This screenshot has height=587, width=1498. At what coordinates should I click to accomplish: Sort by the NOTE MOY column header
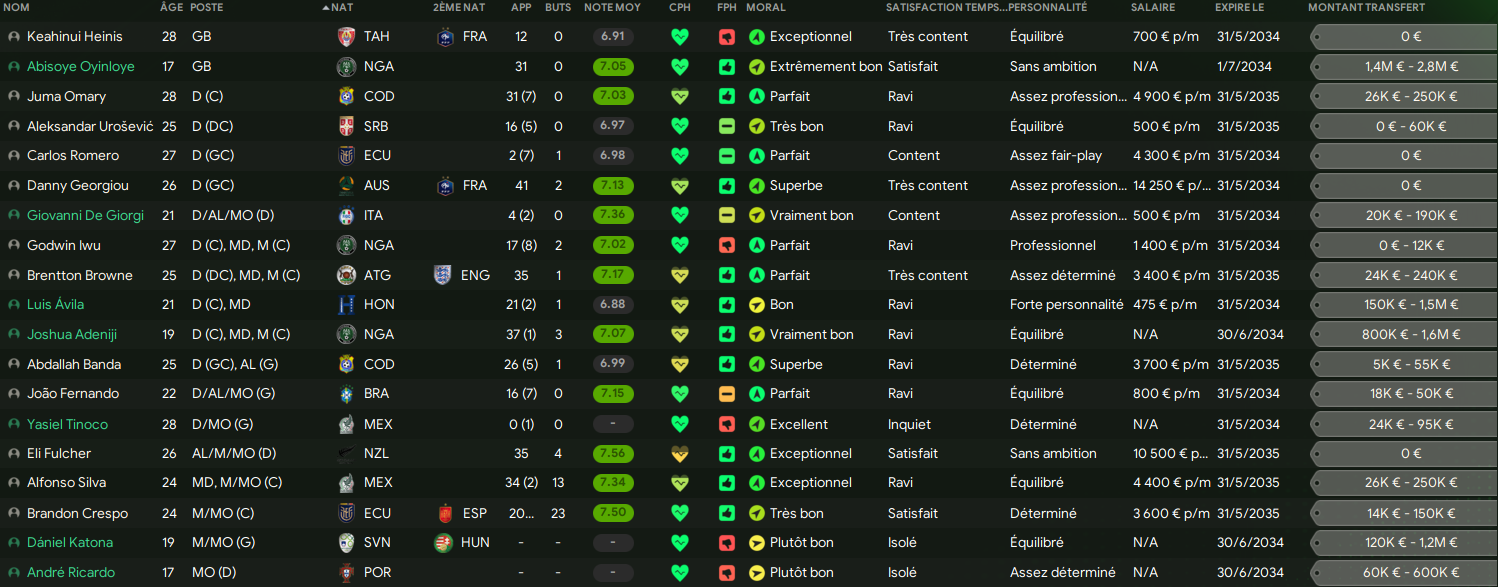click(612, 8)
